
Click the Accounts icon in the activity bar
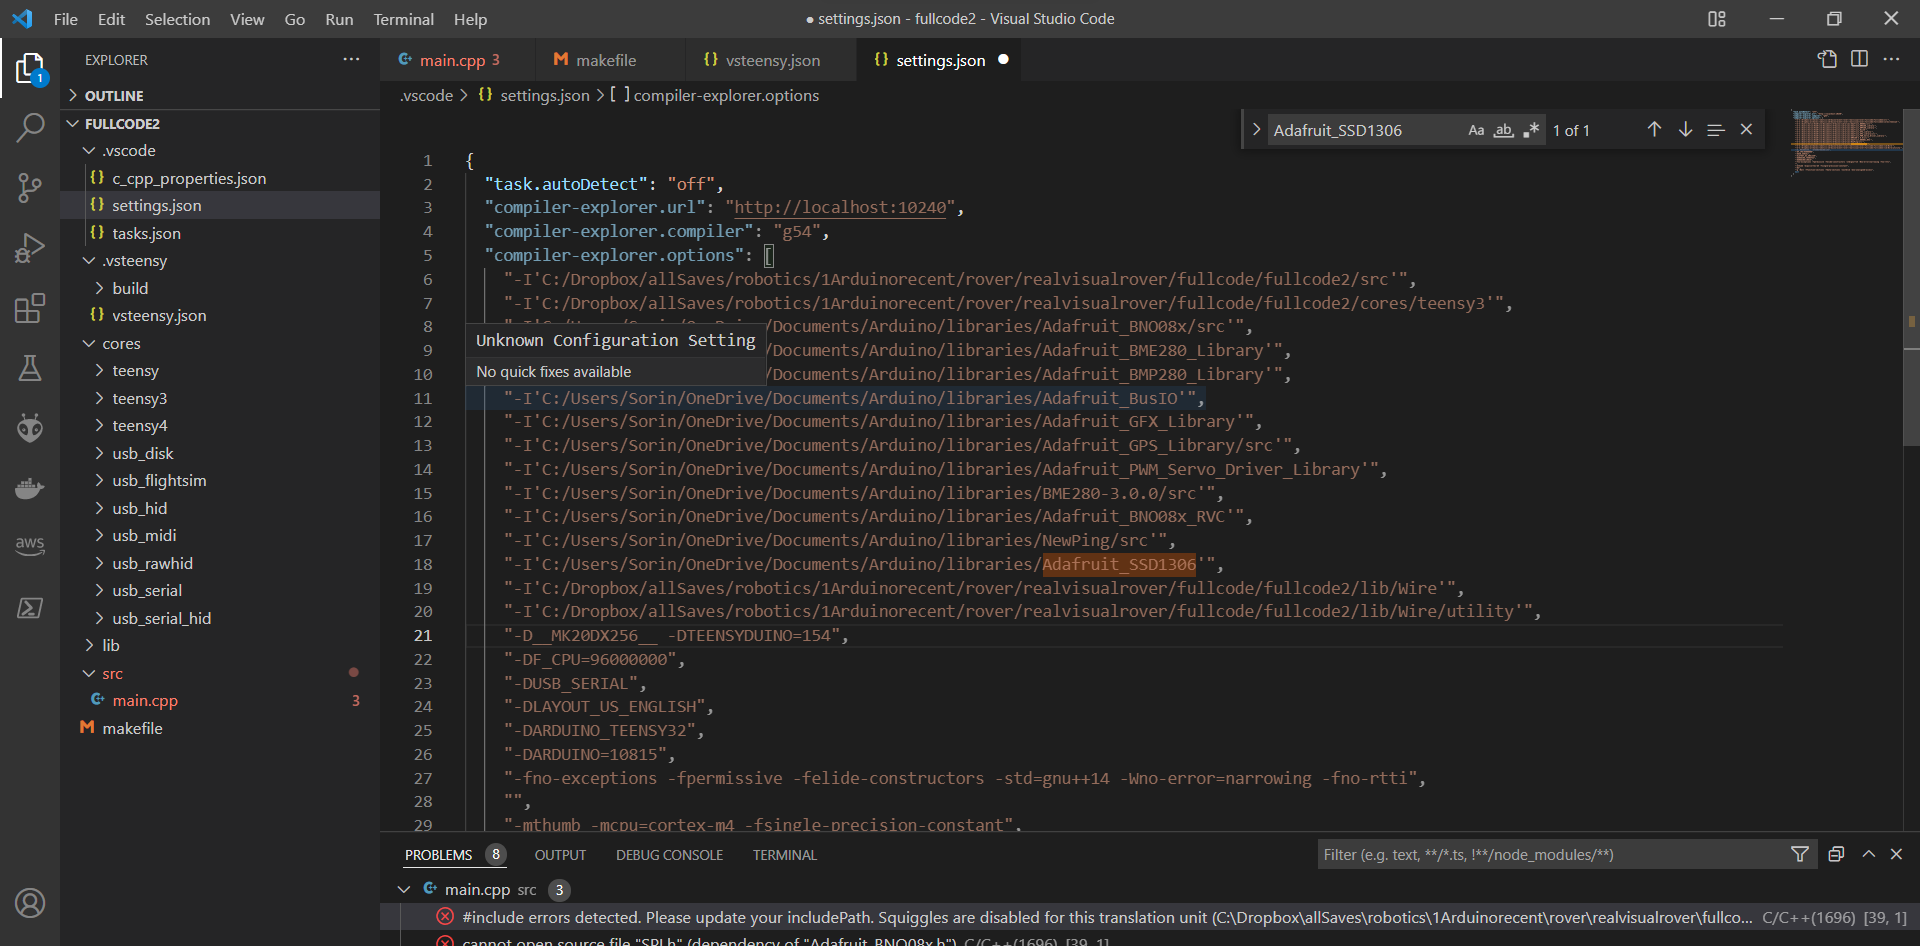pyautogui.click(x=30, y=903)
